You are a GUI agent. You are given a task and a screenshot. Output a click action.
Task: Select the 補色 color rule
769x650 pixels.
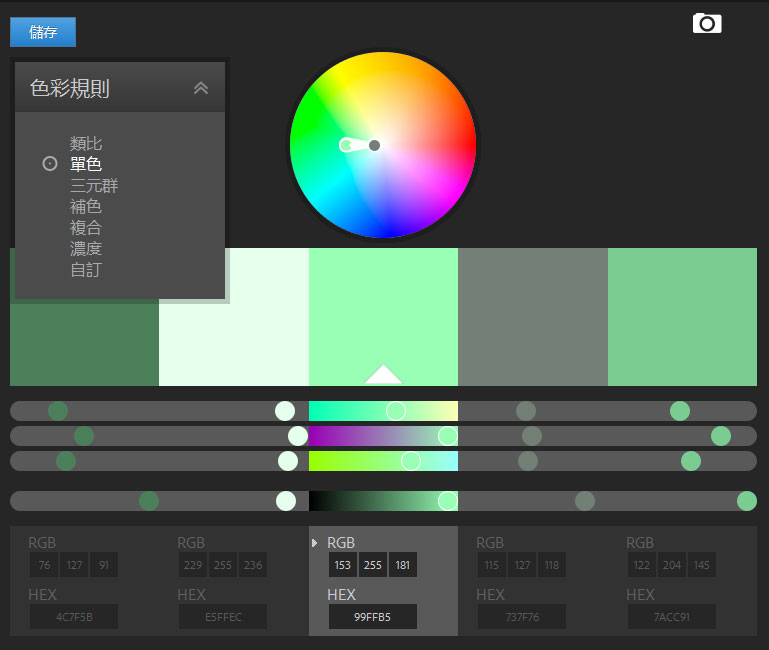86,207
